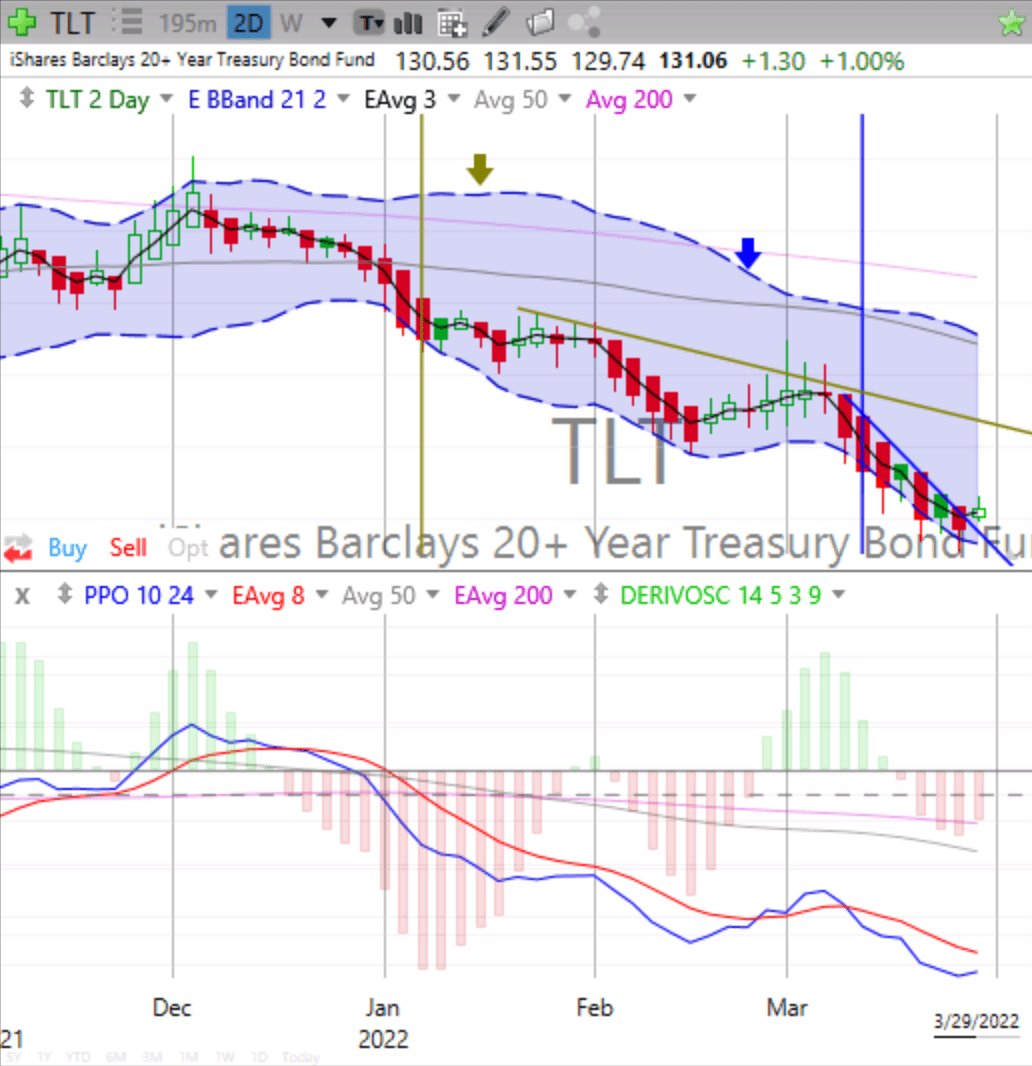Screen dimensions: 1032x1066
Task: Toggle the 2D timeframe button
Action: (x=247, y=22)
